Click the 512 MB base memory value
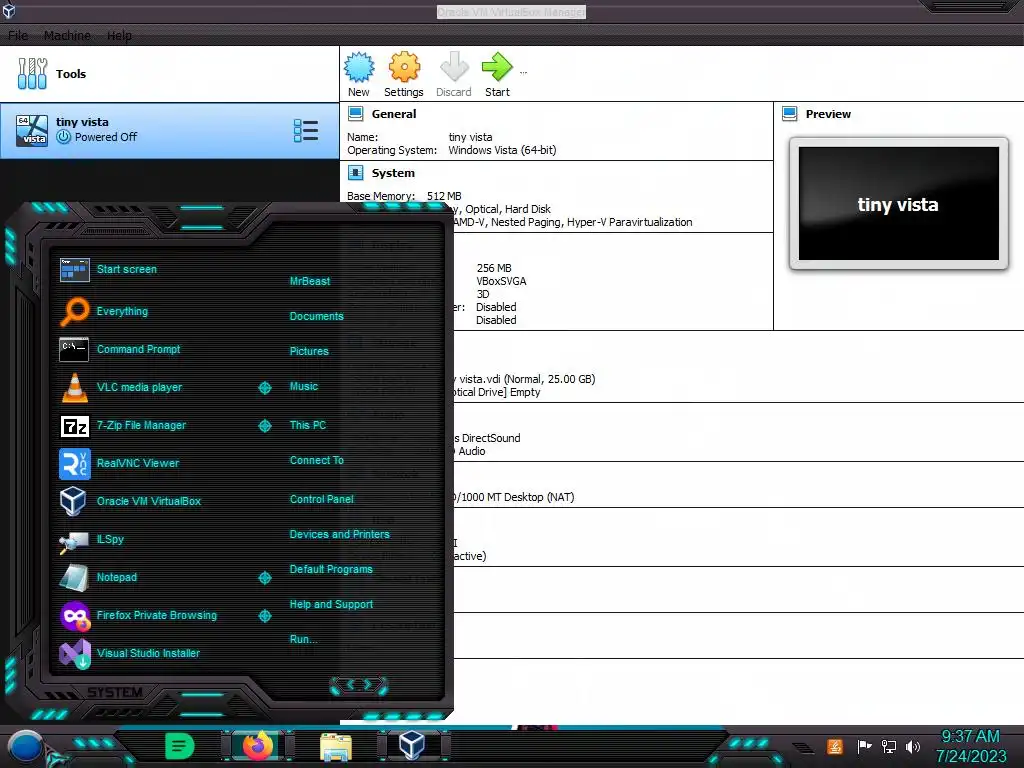 pyautogui.click(x=444, y=196)
